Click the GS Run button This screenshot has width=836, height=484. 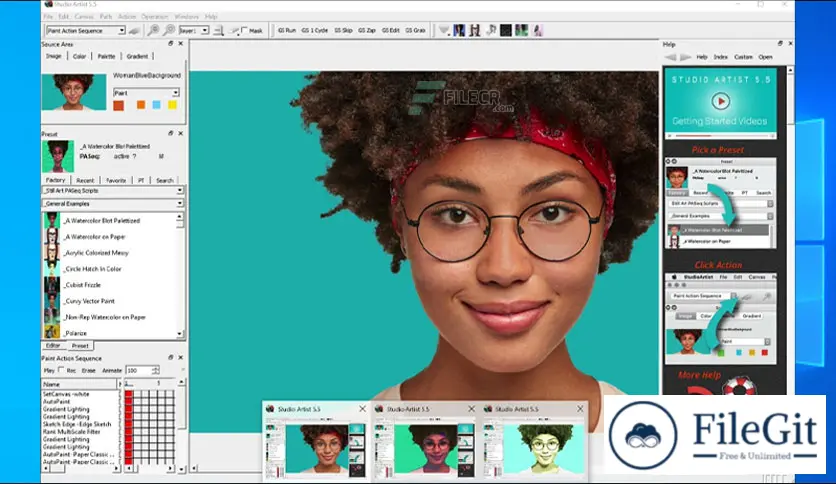coord(287,30)
